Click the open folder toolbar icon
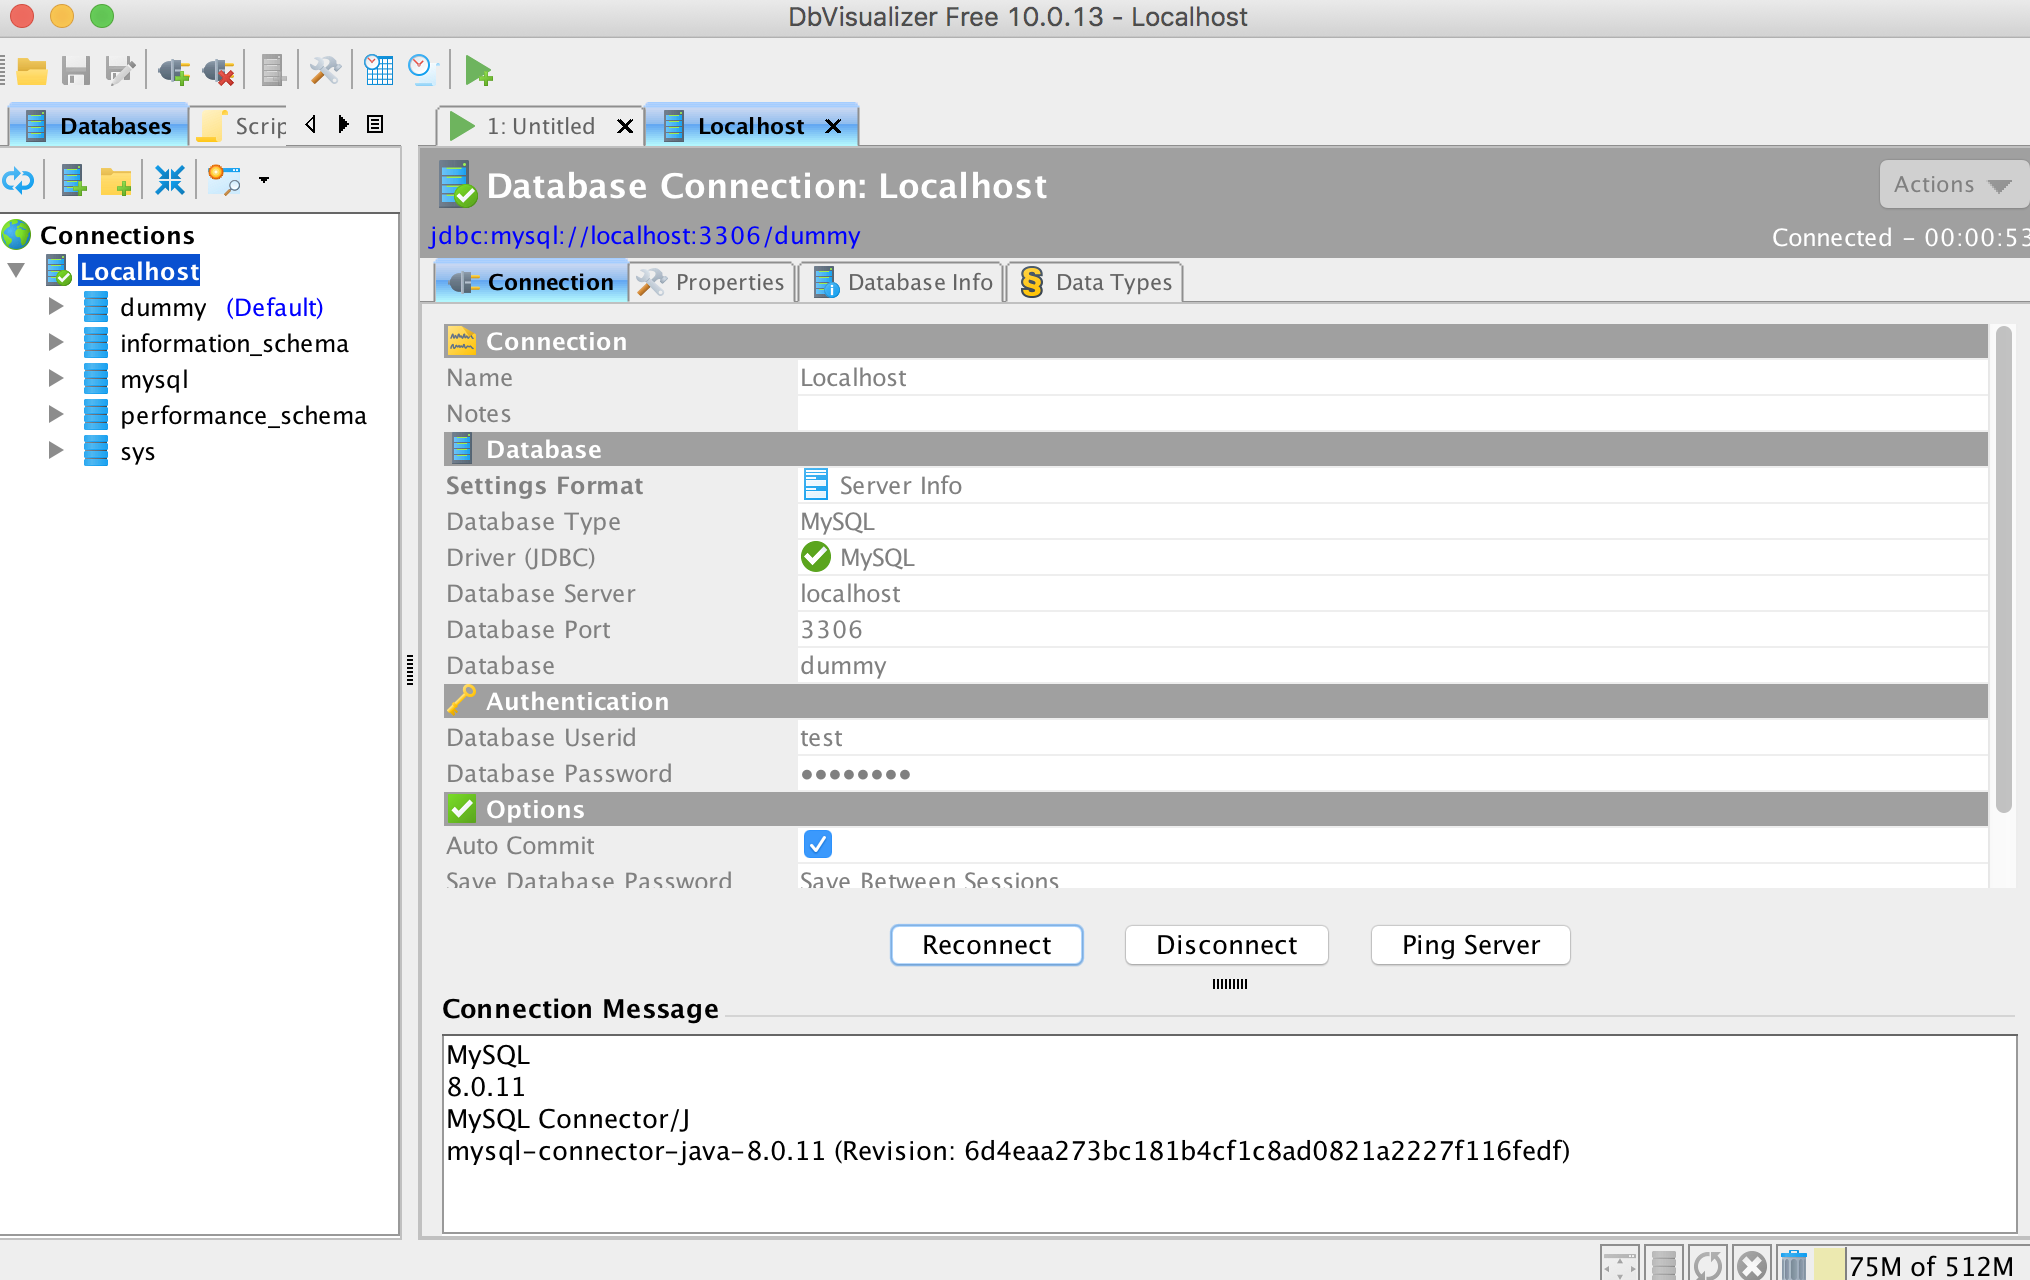Viewport: 2030px width, 1280px height. [31, 71]
